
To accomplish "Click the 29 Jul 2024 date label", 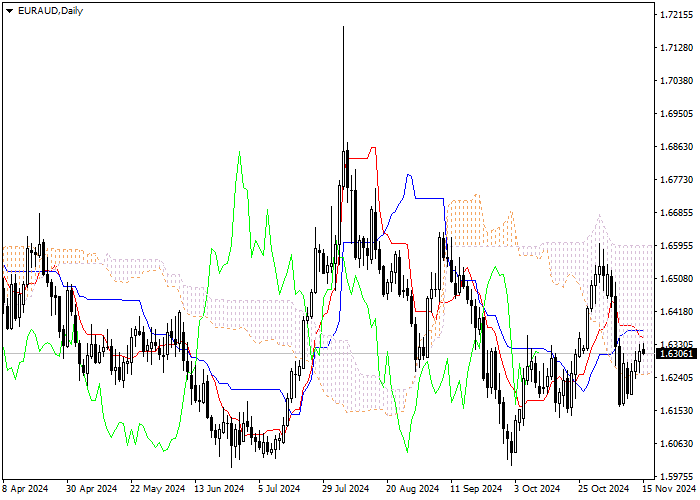I will pyautogui.click(x=346, y=489).
